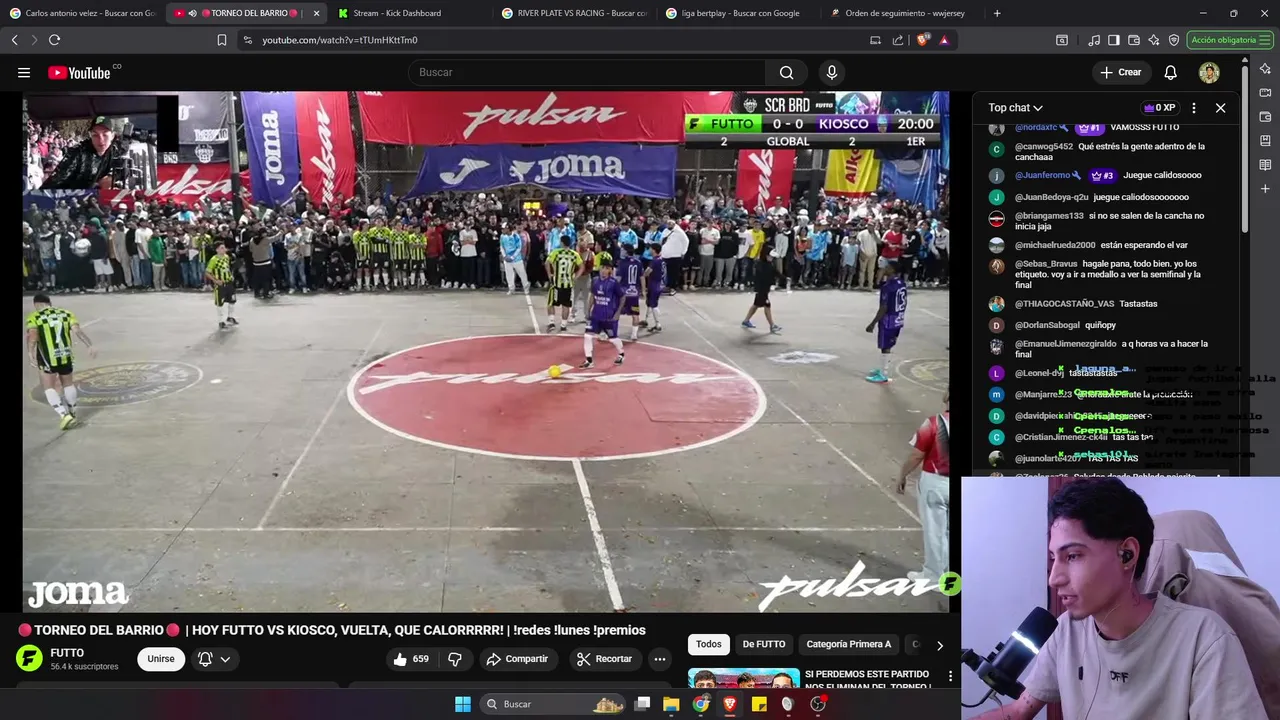Click the live video player
Viewport: 1280px width, 720px height.
tap(486, 351)
